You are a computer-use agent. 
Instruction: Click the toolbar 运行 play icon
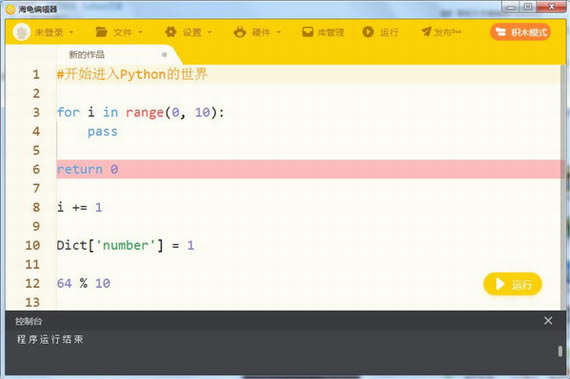[368, 32]
